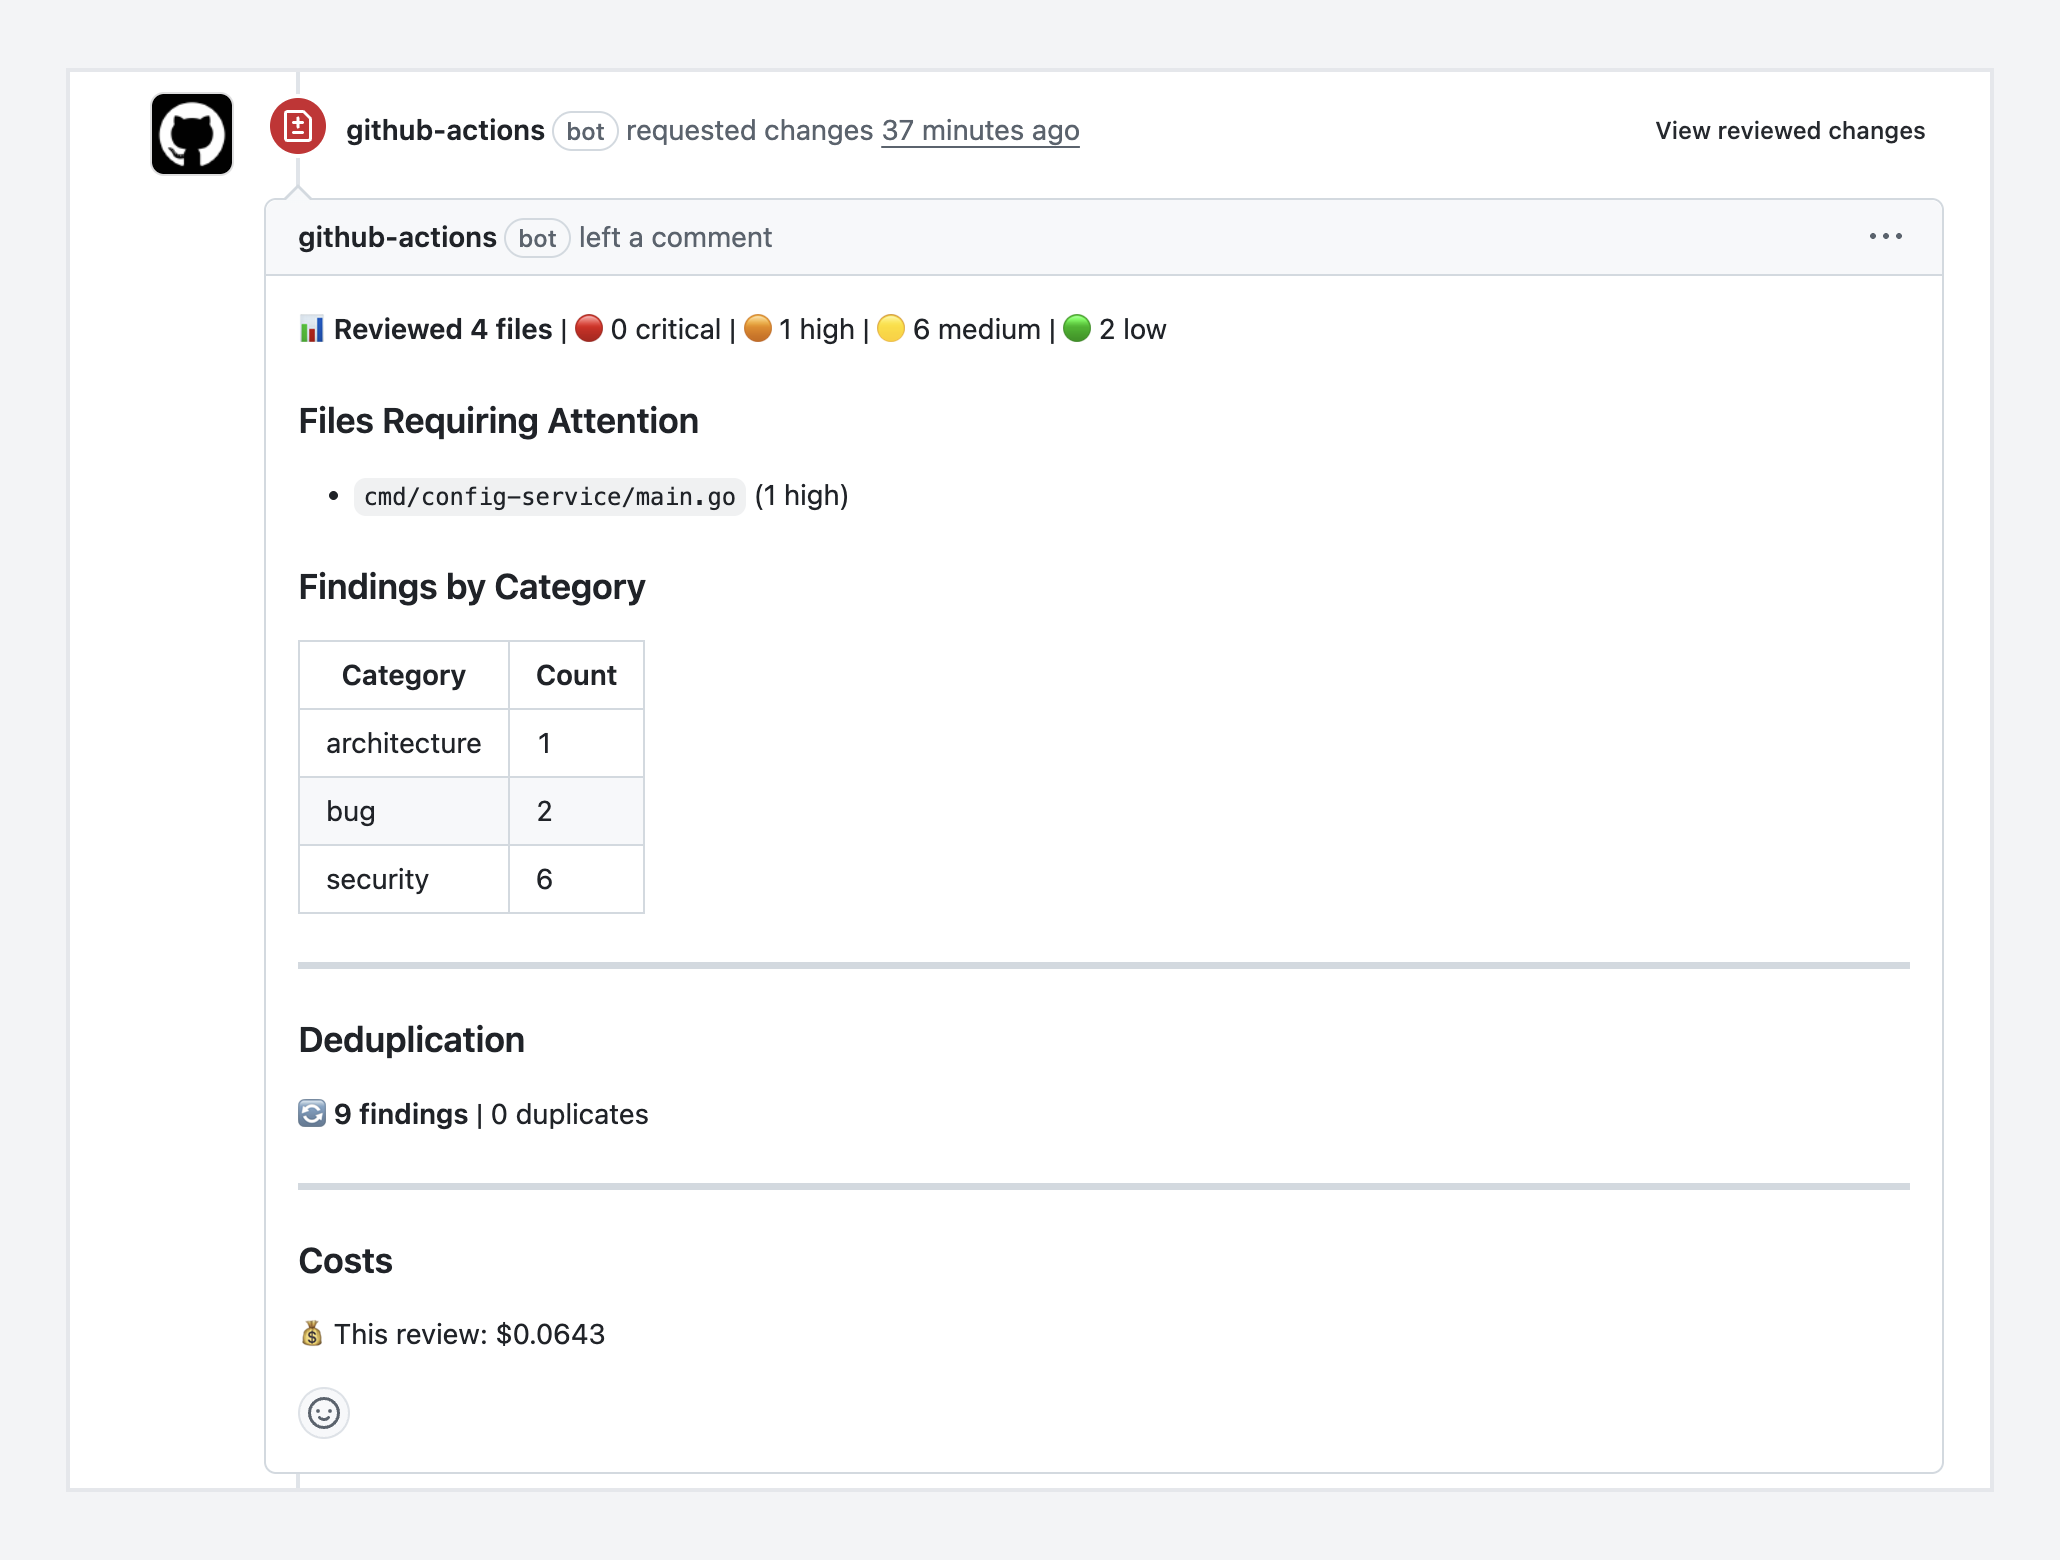The height and width of the screenshot is (1560, 2060).
Task: Click the money bag cost icon
Action: tap(311, 1333)
